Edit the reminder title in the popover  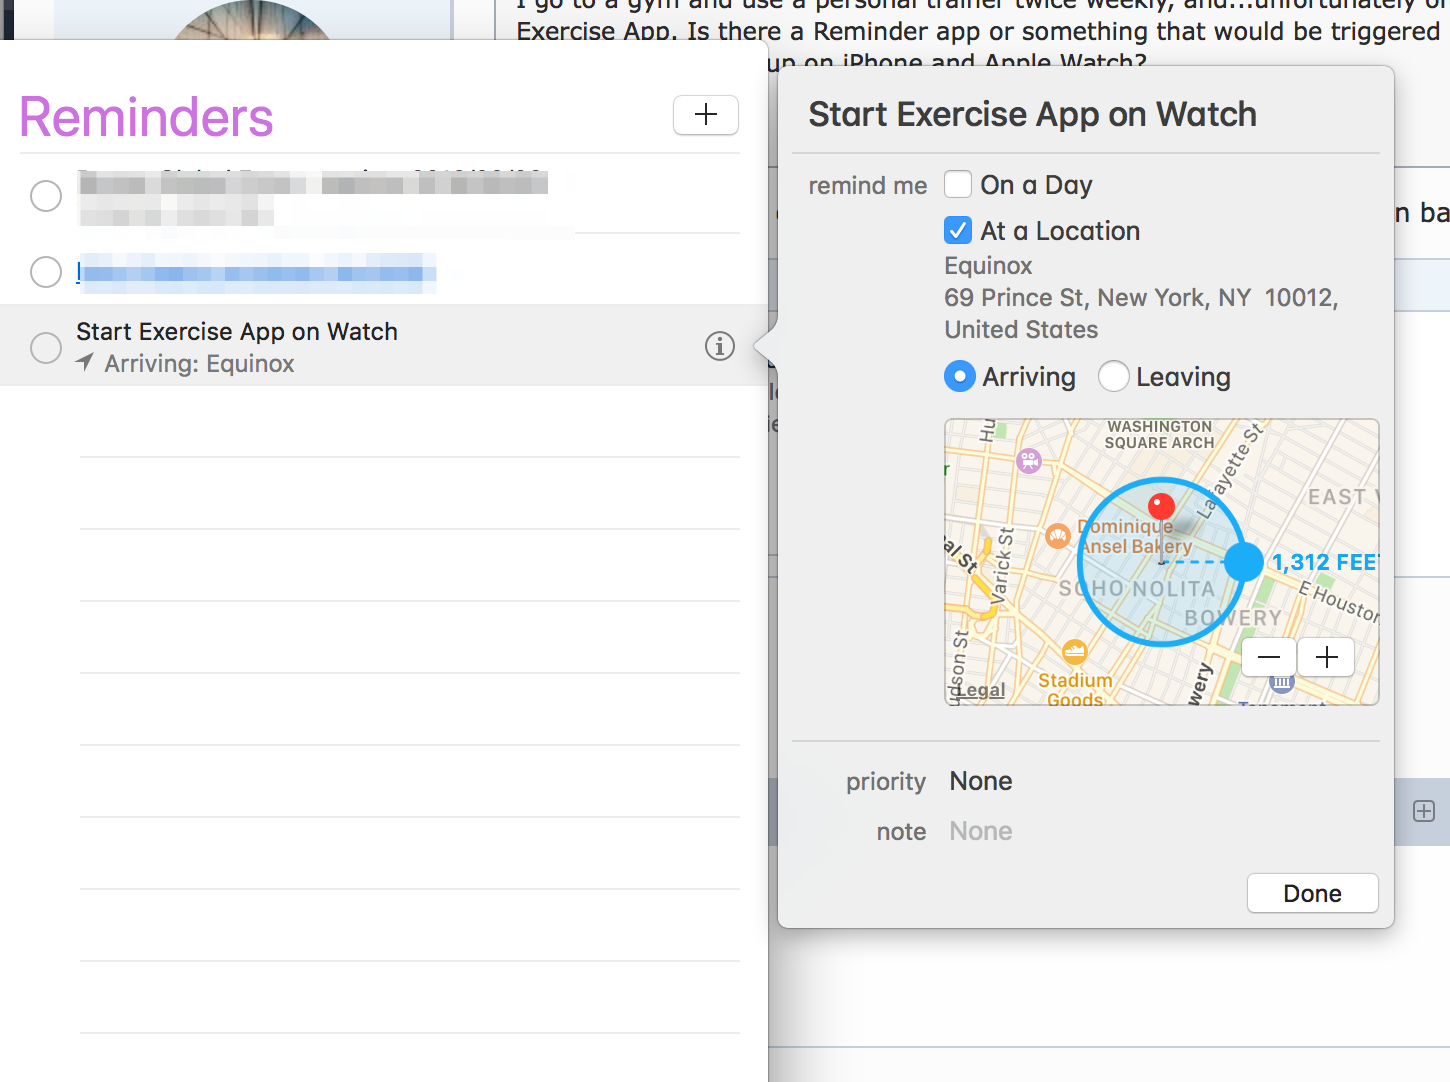1033,114
